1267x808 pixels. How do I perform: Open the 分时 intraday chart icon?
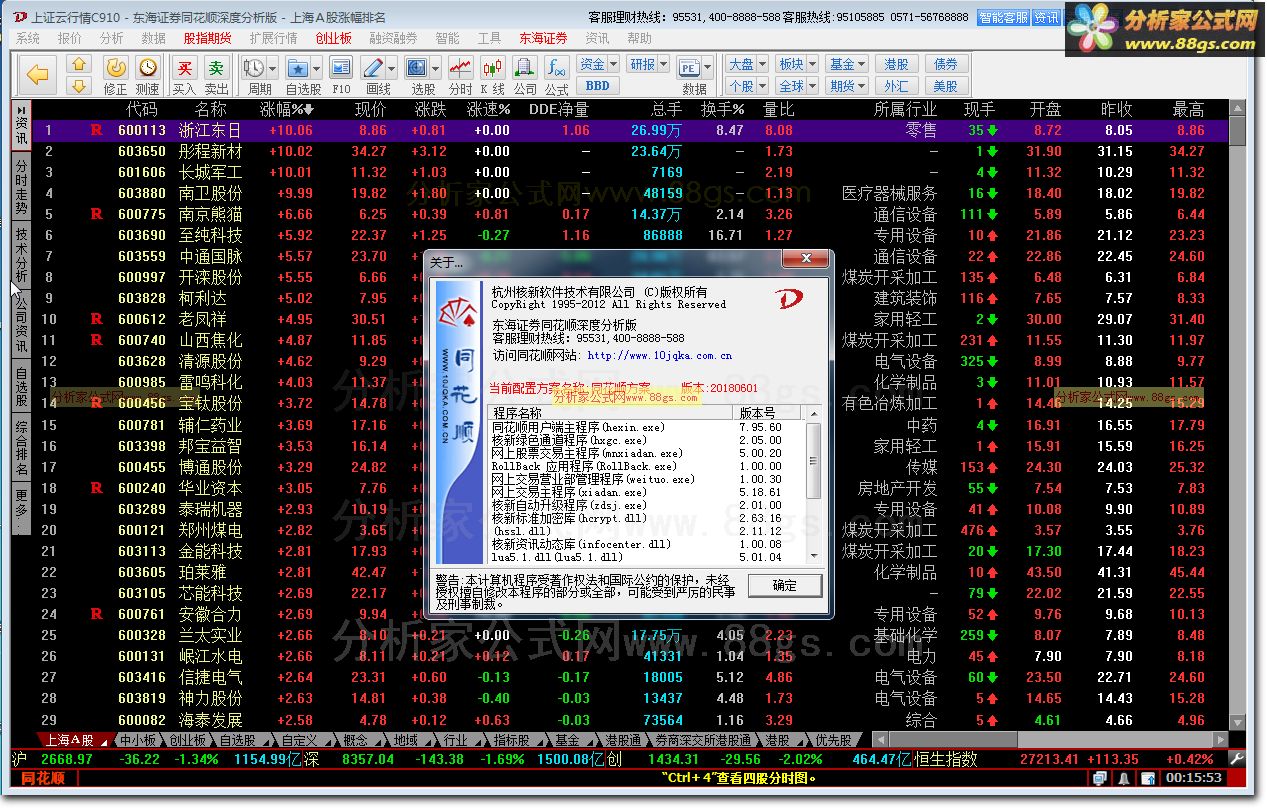point(461,68)
